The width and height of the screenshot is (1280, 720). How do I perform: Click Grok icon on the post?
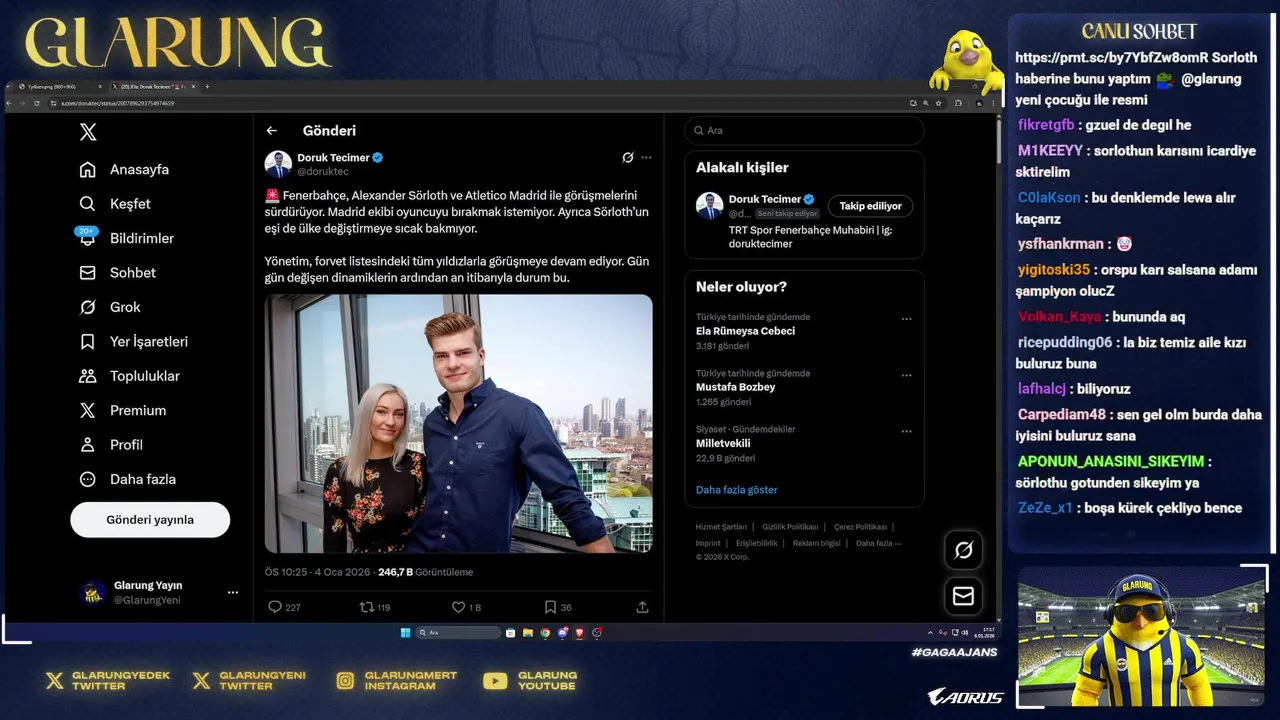click(628, 158)
